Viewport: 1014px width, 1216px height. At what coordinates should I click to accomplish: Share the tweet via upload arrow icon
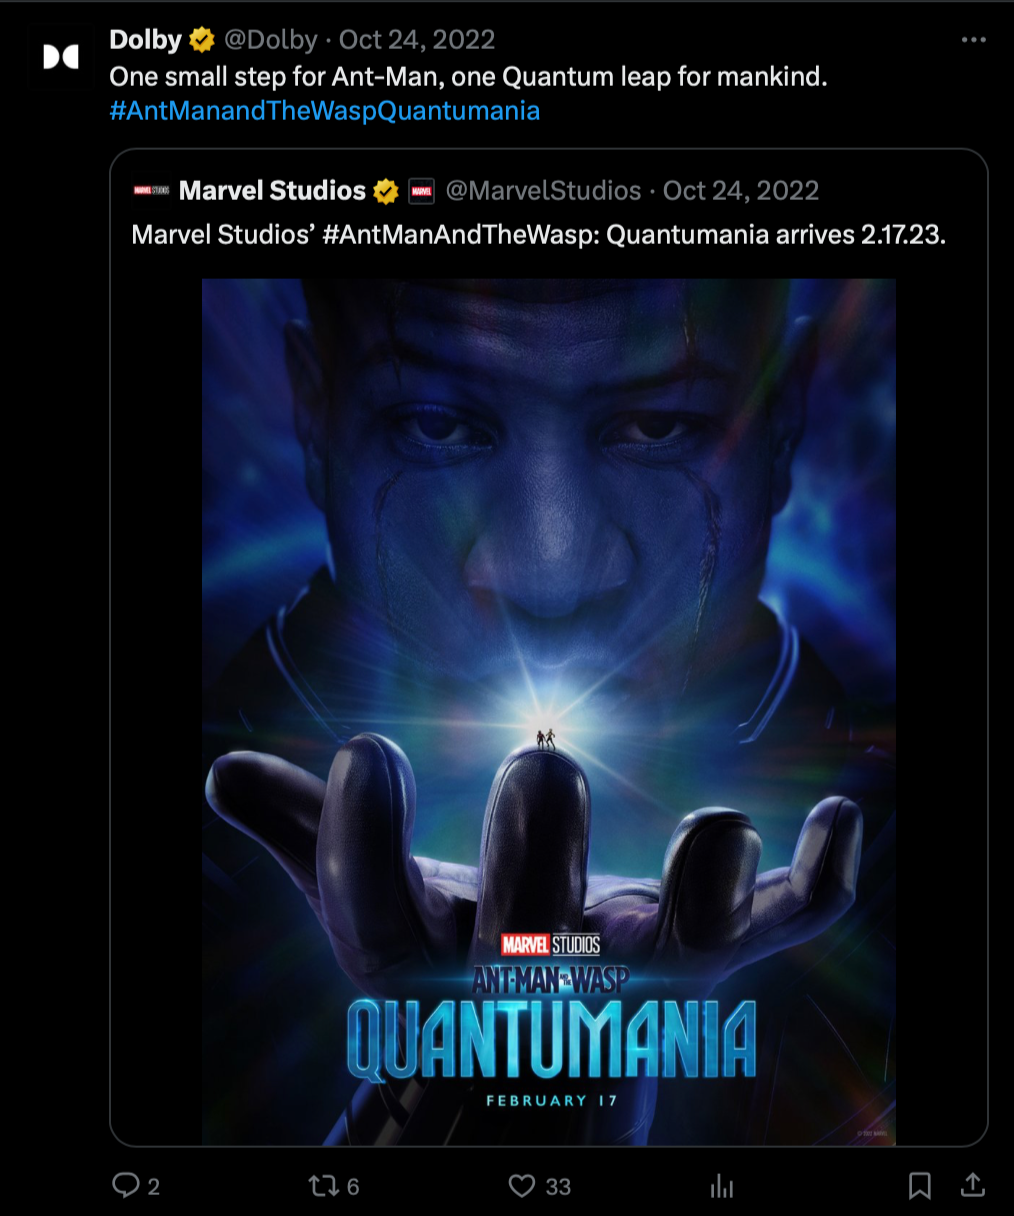pos(972,1186)
